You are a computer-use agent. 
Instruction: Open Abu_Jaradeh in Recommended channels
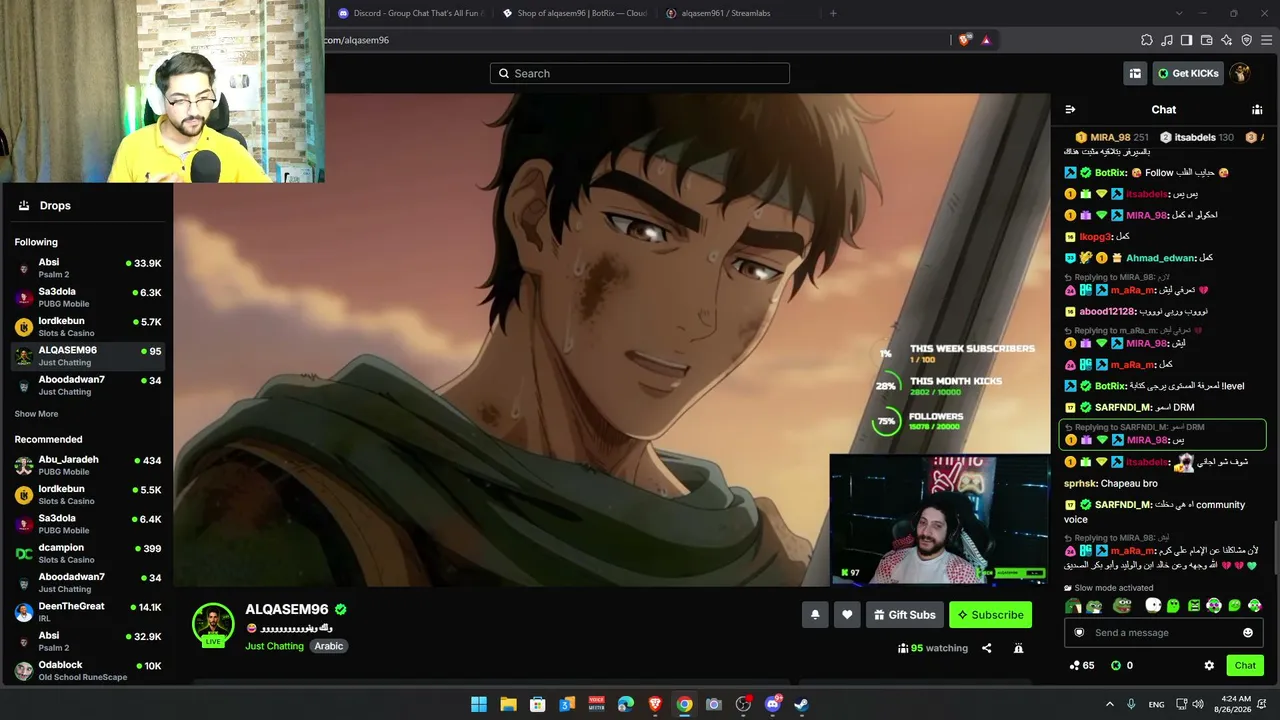tap(88, 465)
